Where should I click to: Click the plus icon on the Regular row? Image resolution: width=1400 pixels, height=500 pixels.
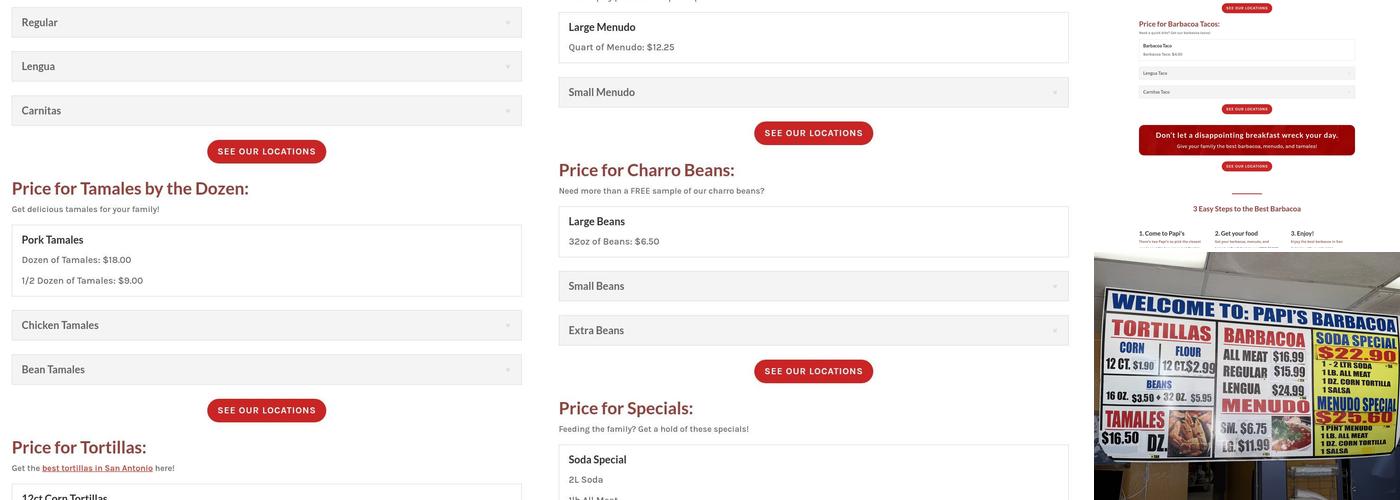(x=507, y=23)
